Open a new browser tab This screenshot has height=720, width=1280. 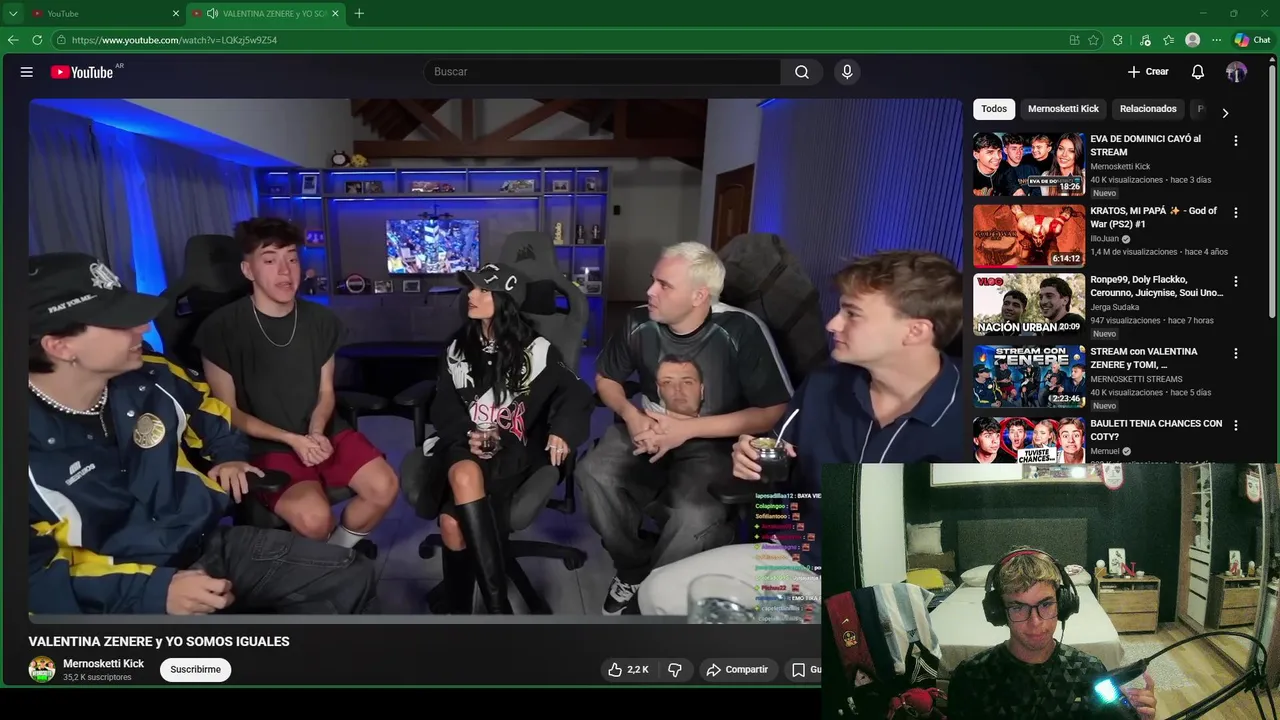point(359,13)
